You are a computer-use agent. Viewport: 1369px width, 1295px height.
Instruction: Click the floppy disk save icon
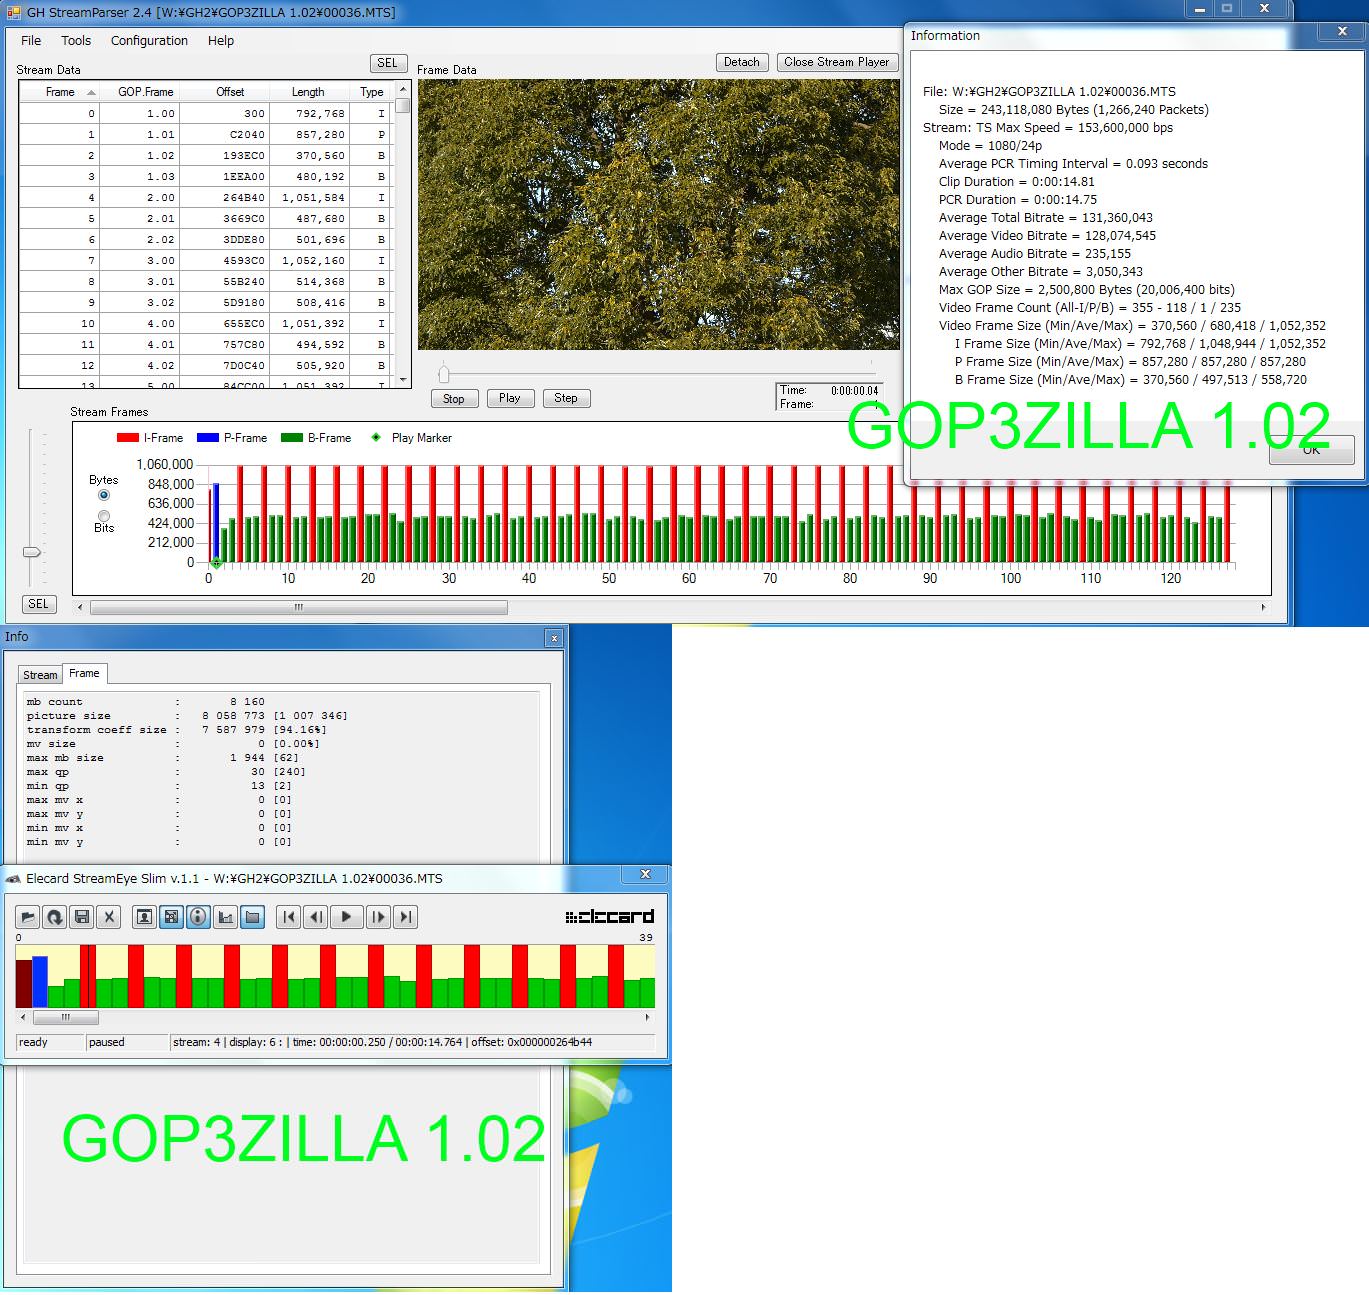click(x=82, y=917)
